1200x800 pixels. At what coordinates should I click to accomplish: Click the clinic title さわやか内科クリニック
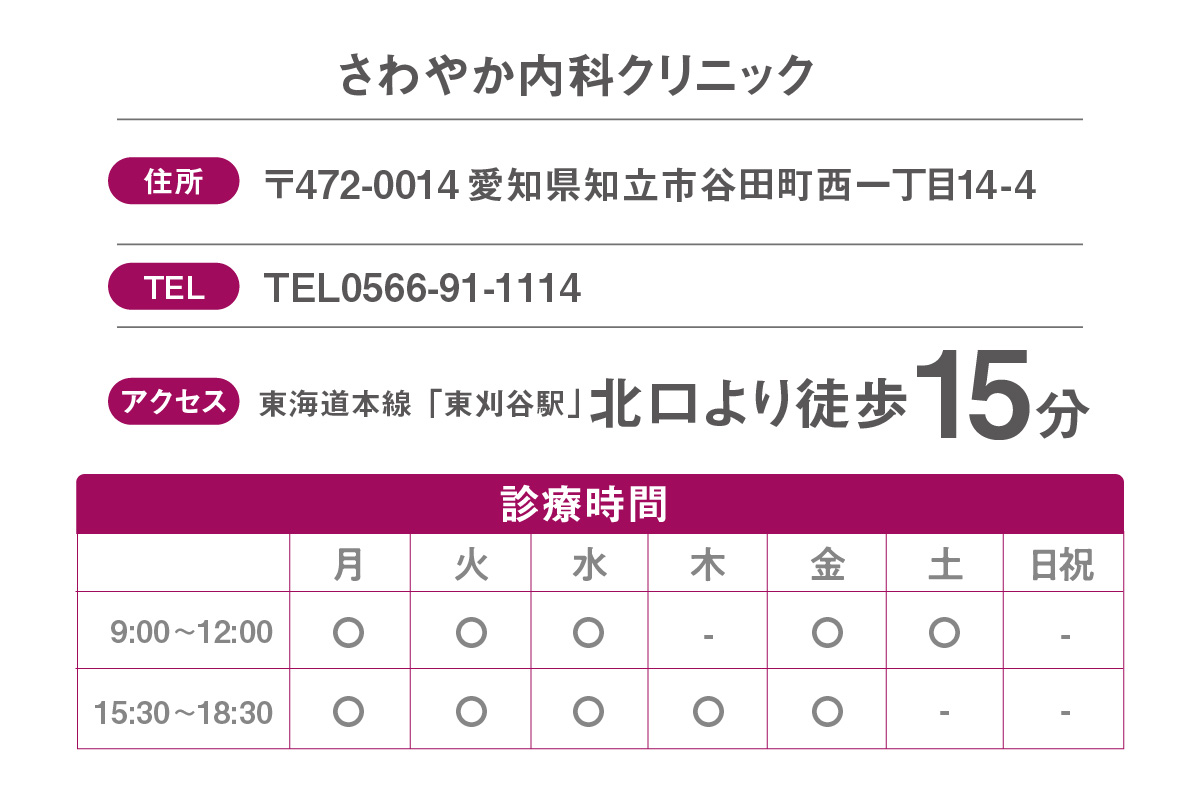(576, 75)
